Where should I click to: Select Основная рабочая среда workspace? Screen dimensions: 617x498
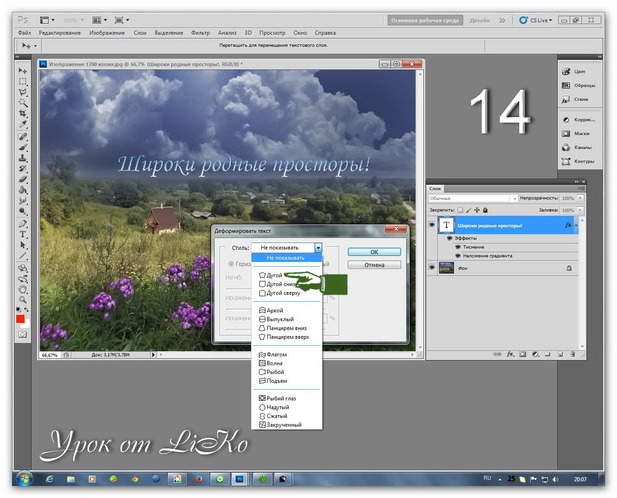pyautogui.click(x=425, y=20)
